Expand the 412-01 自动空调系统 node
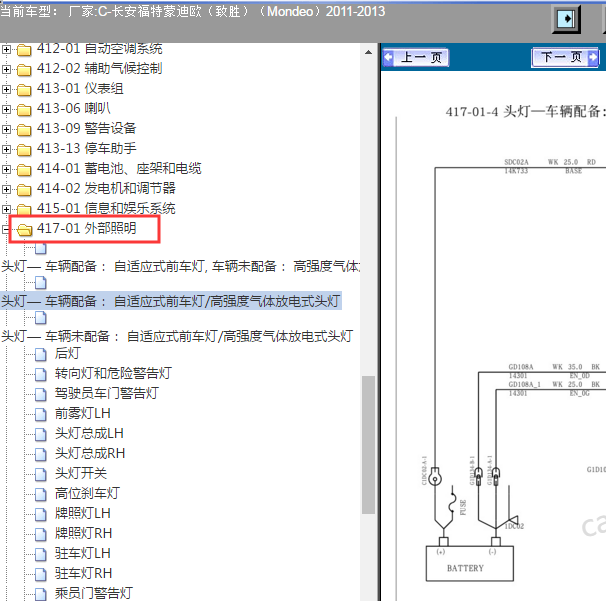The width and height of the screenshot is (606, 601). tap(6, 49)
